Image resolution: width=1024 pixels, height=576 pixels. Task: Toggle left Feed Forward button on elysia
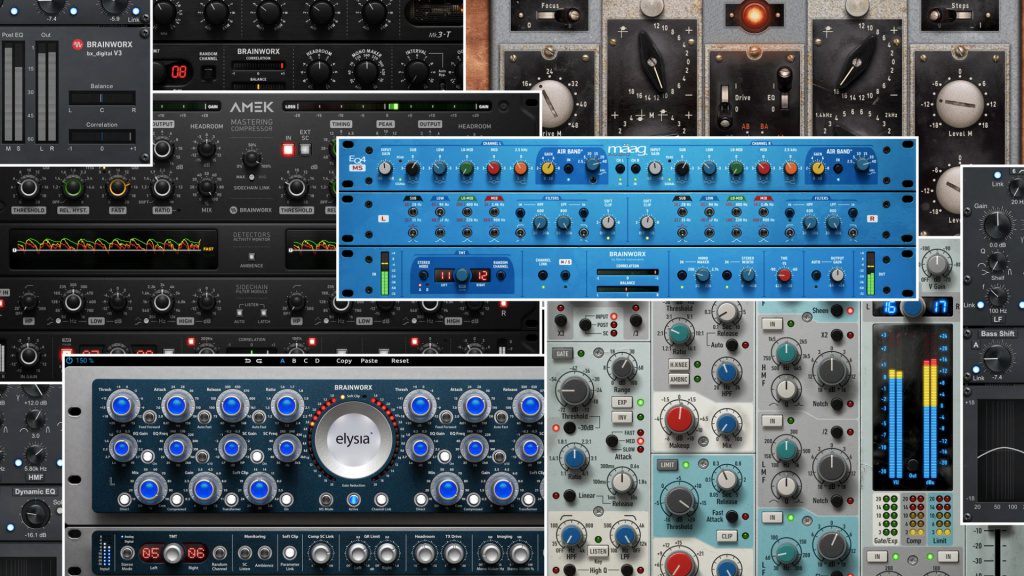(x=149, y=417)
